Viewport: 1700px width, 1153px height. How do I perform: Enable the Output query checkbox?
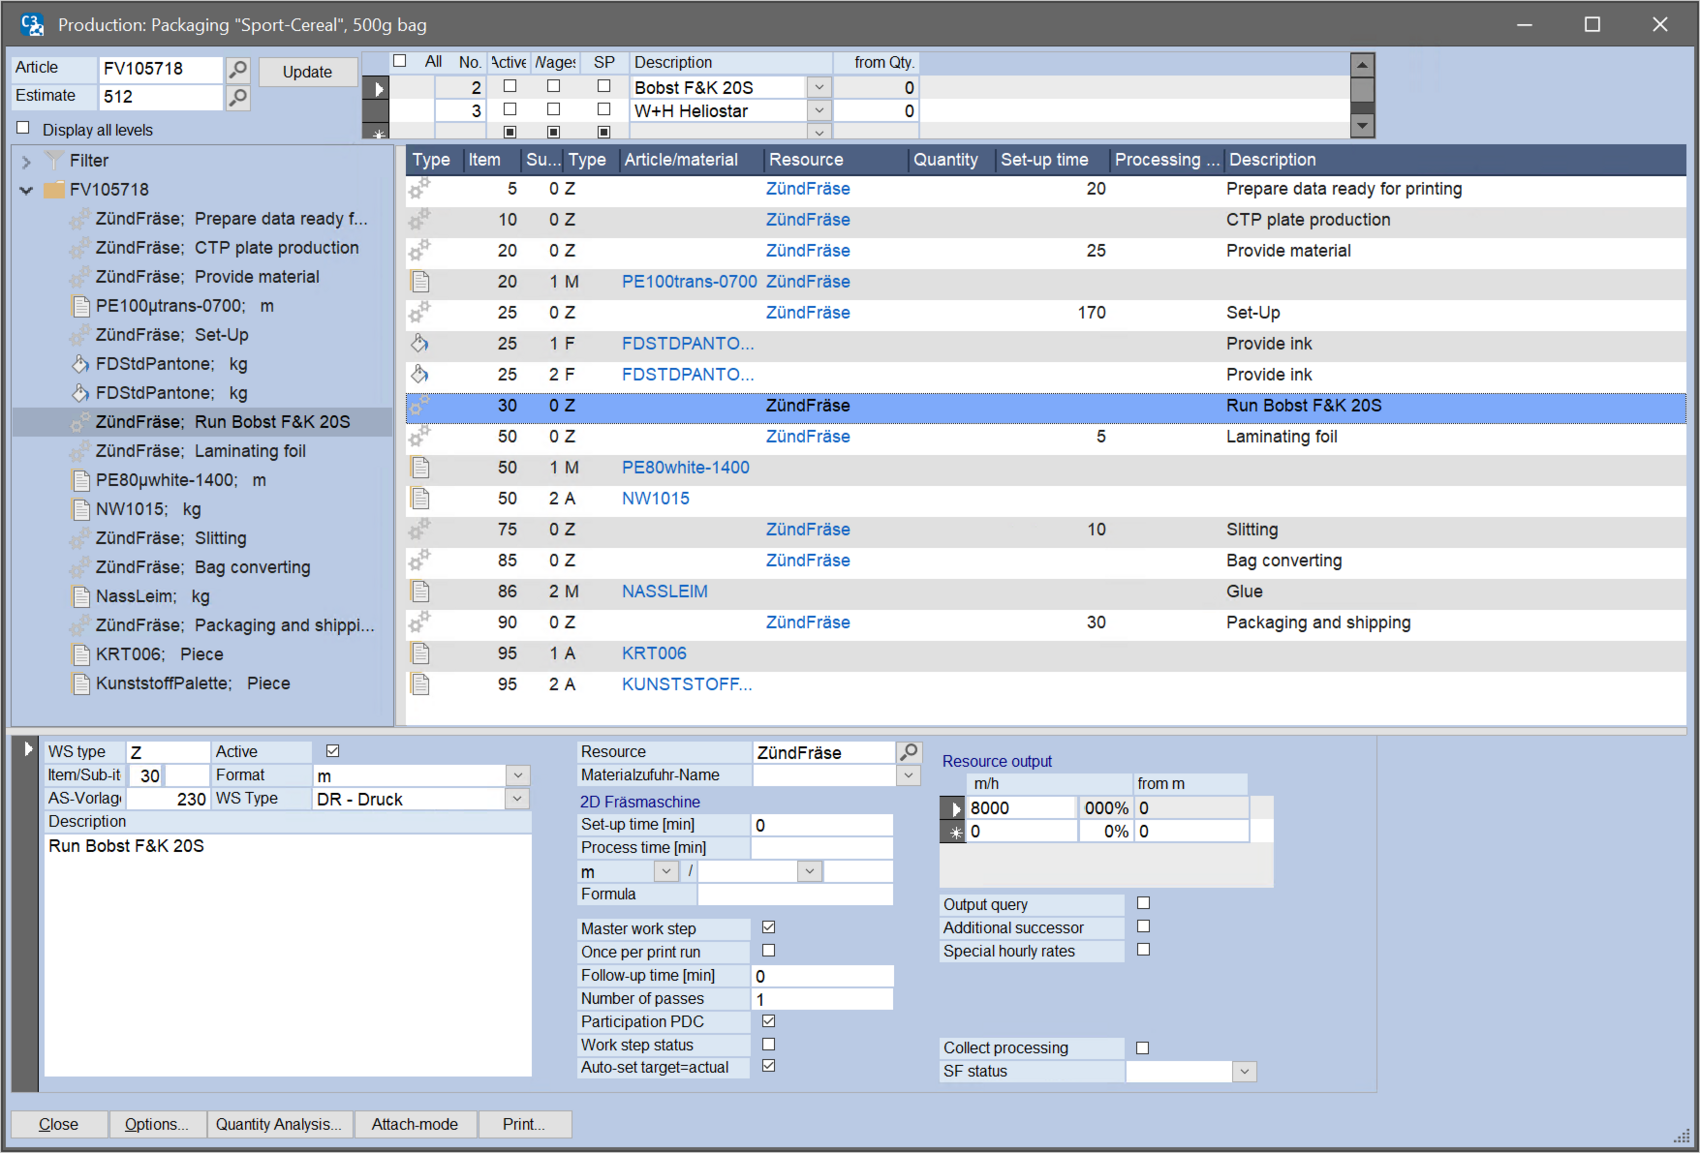tap(1144, 903)
